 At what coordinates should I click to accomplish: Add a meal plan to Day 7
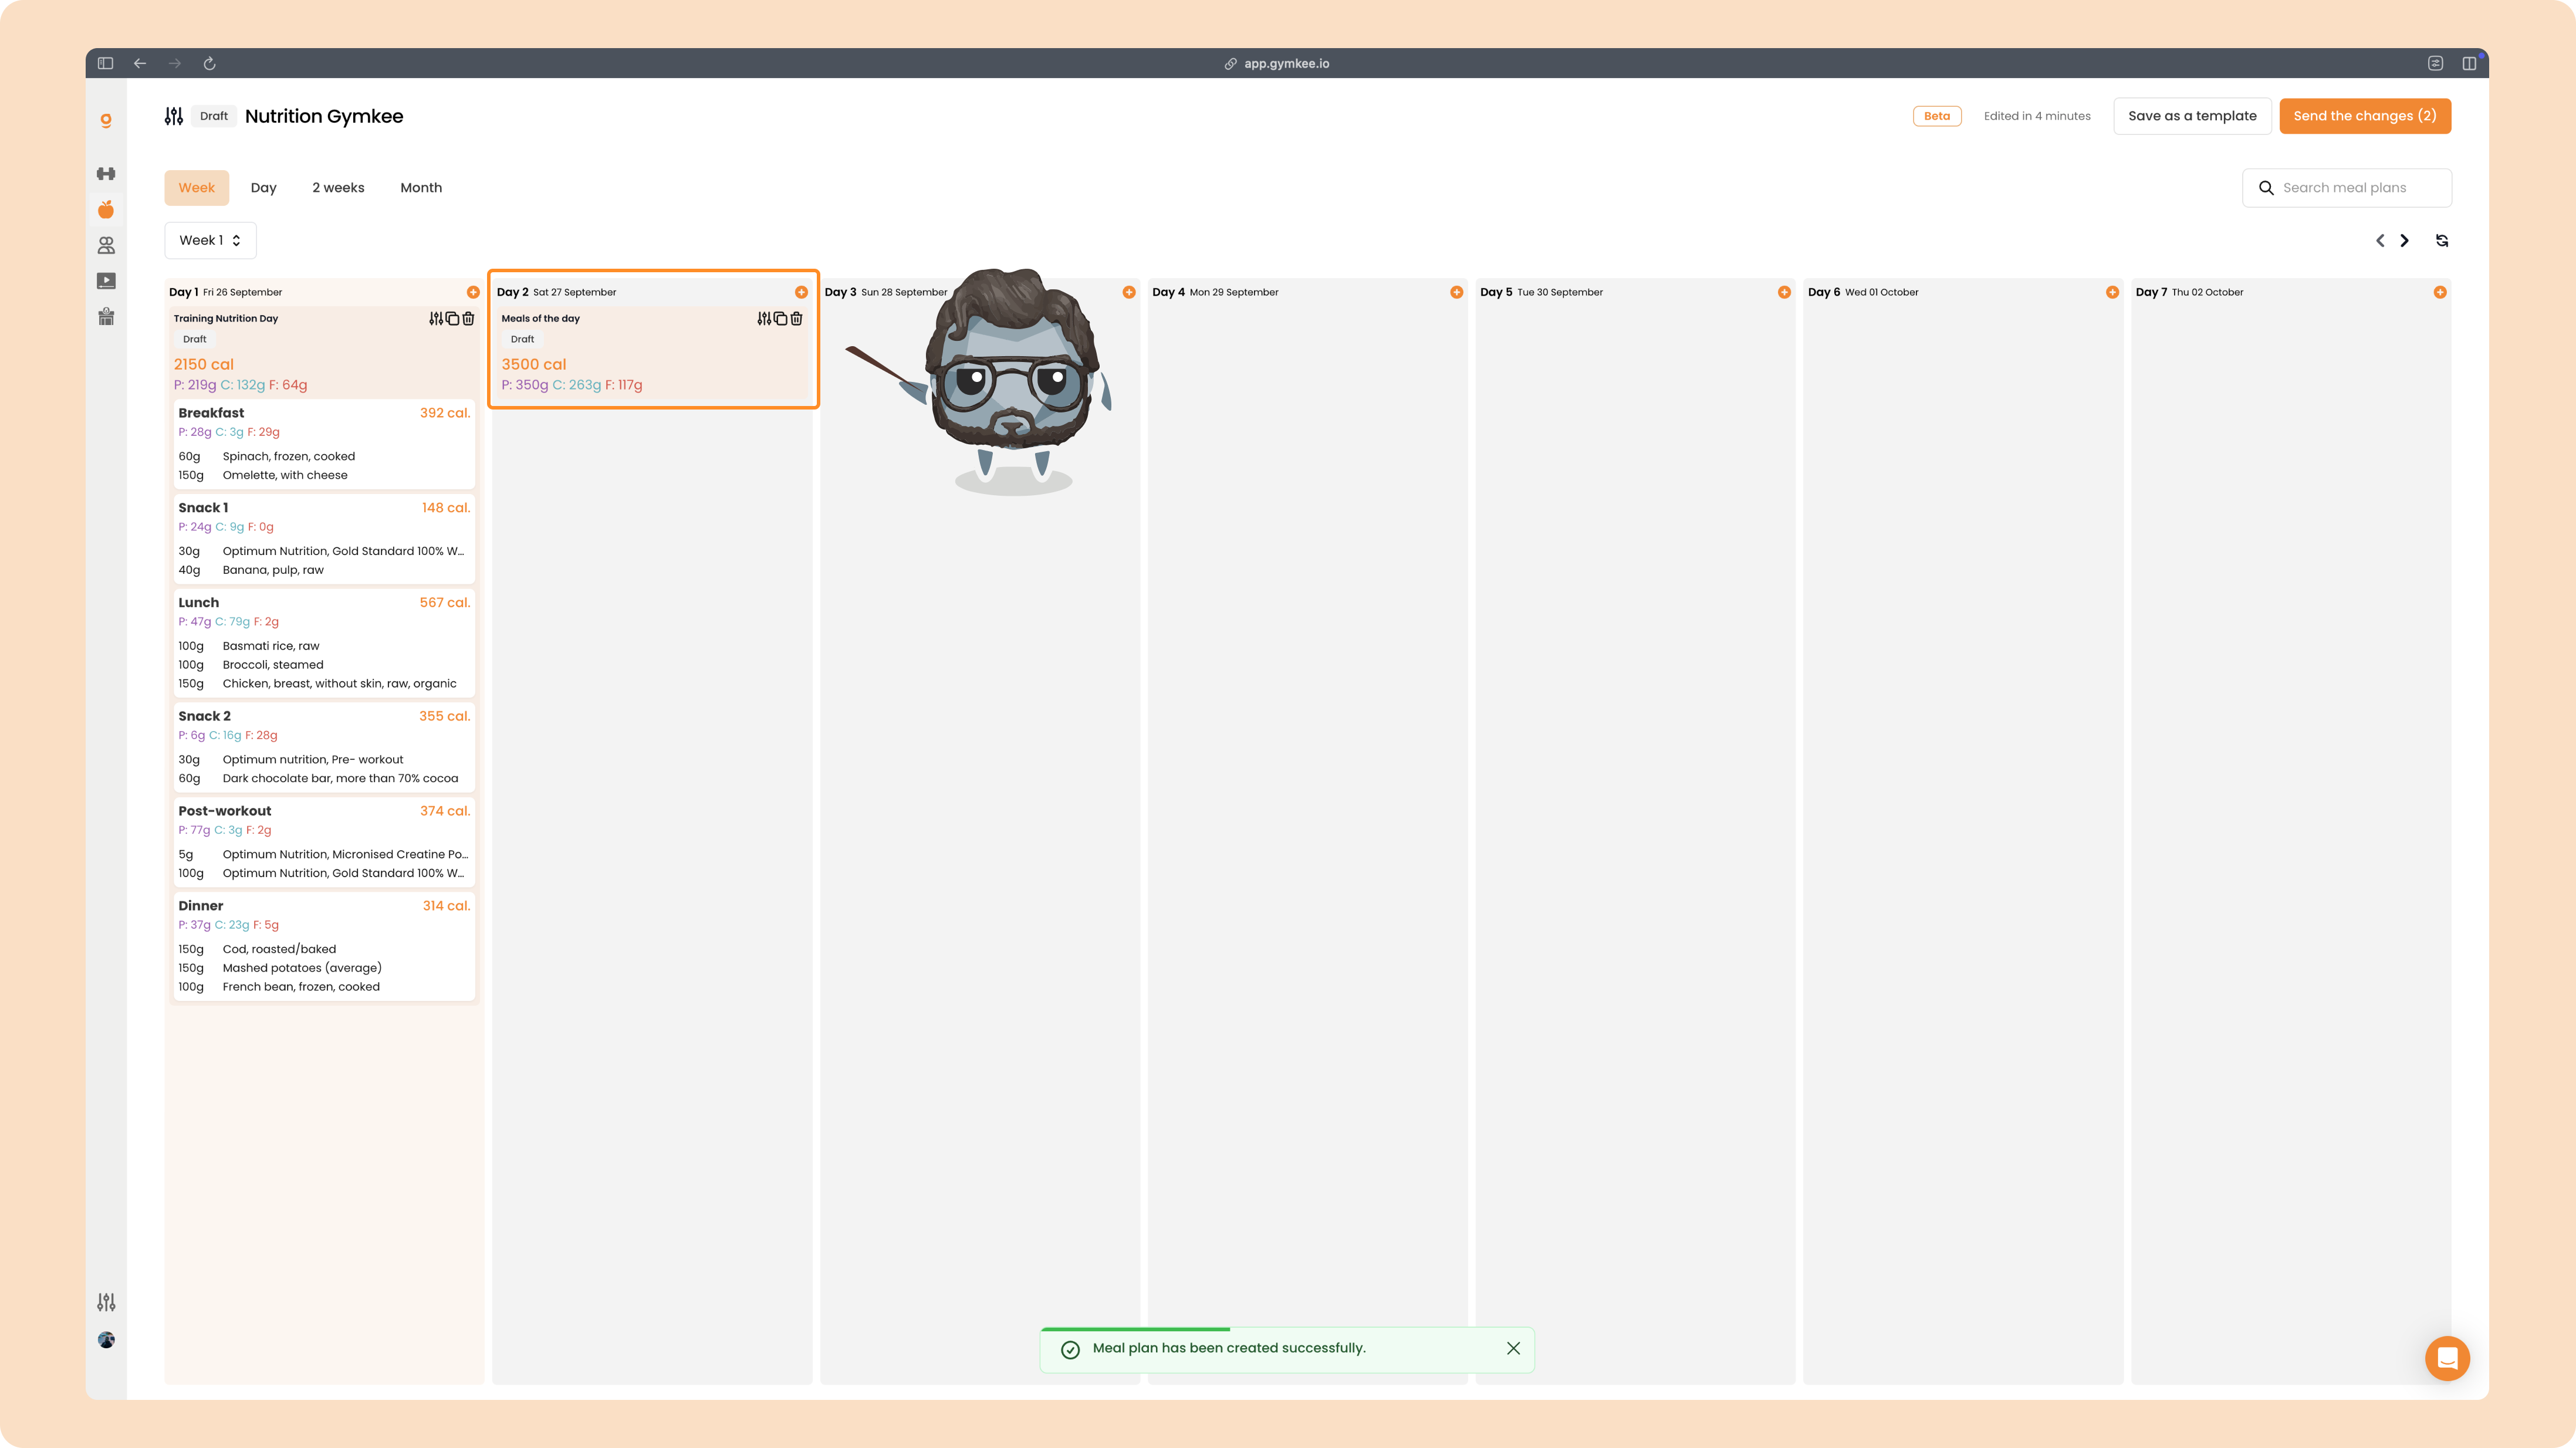[2440, 292]
